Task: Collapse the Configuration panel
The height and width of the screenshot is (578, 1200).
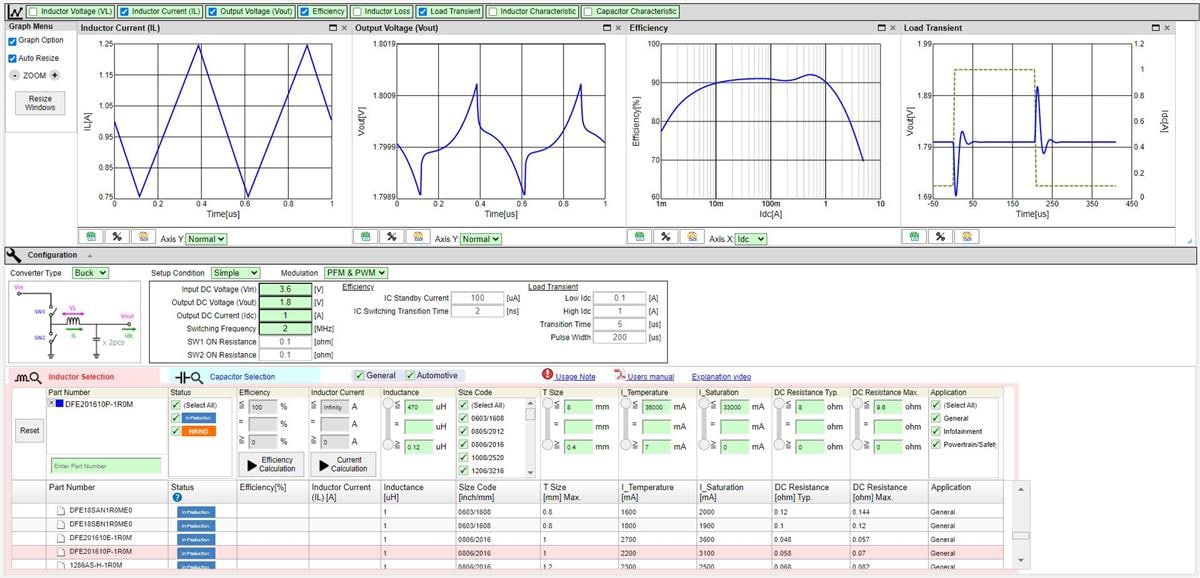Action: [x=89, y=255]
